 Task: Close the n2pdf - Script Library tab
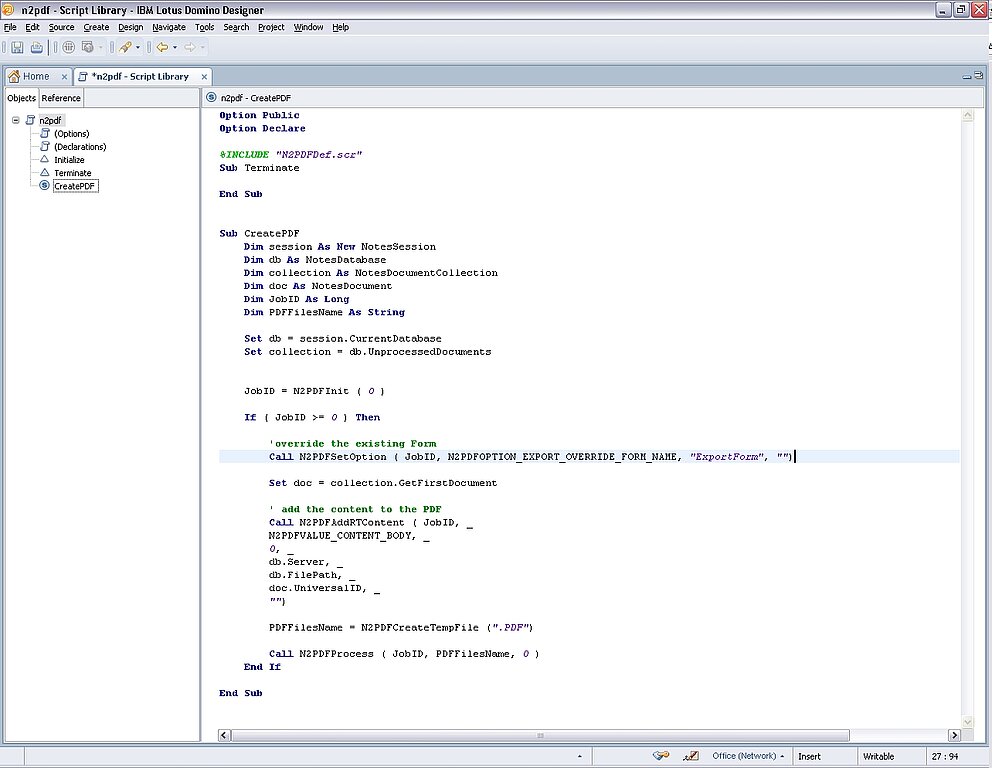(x=204, y=77)
